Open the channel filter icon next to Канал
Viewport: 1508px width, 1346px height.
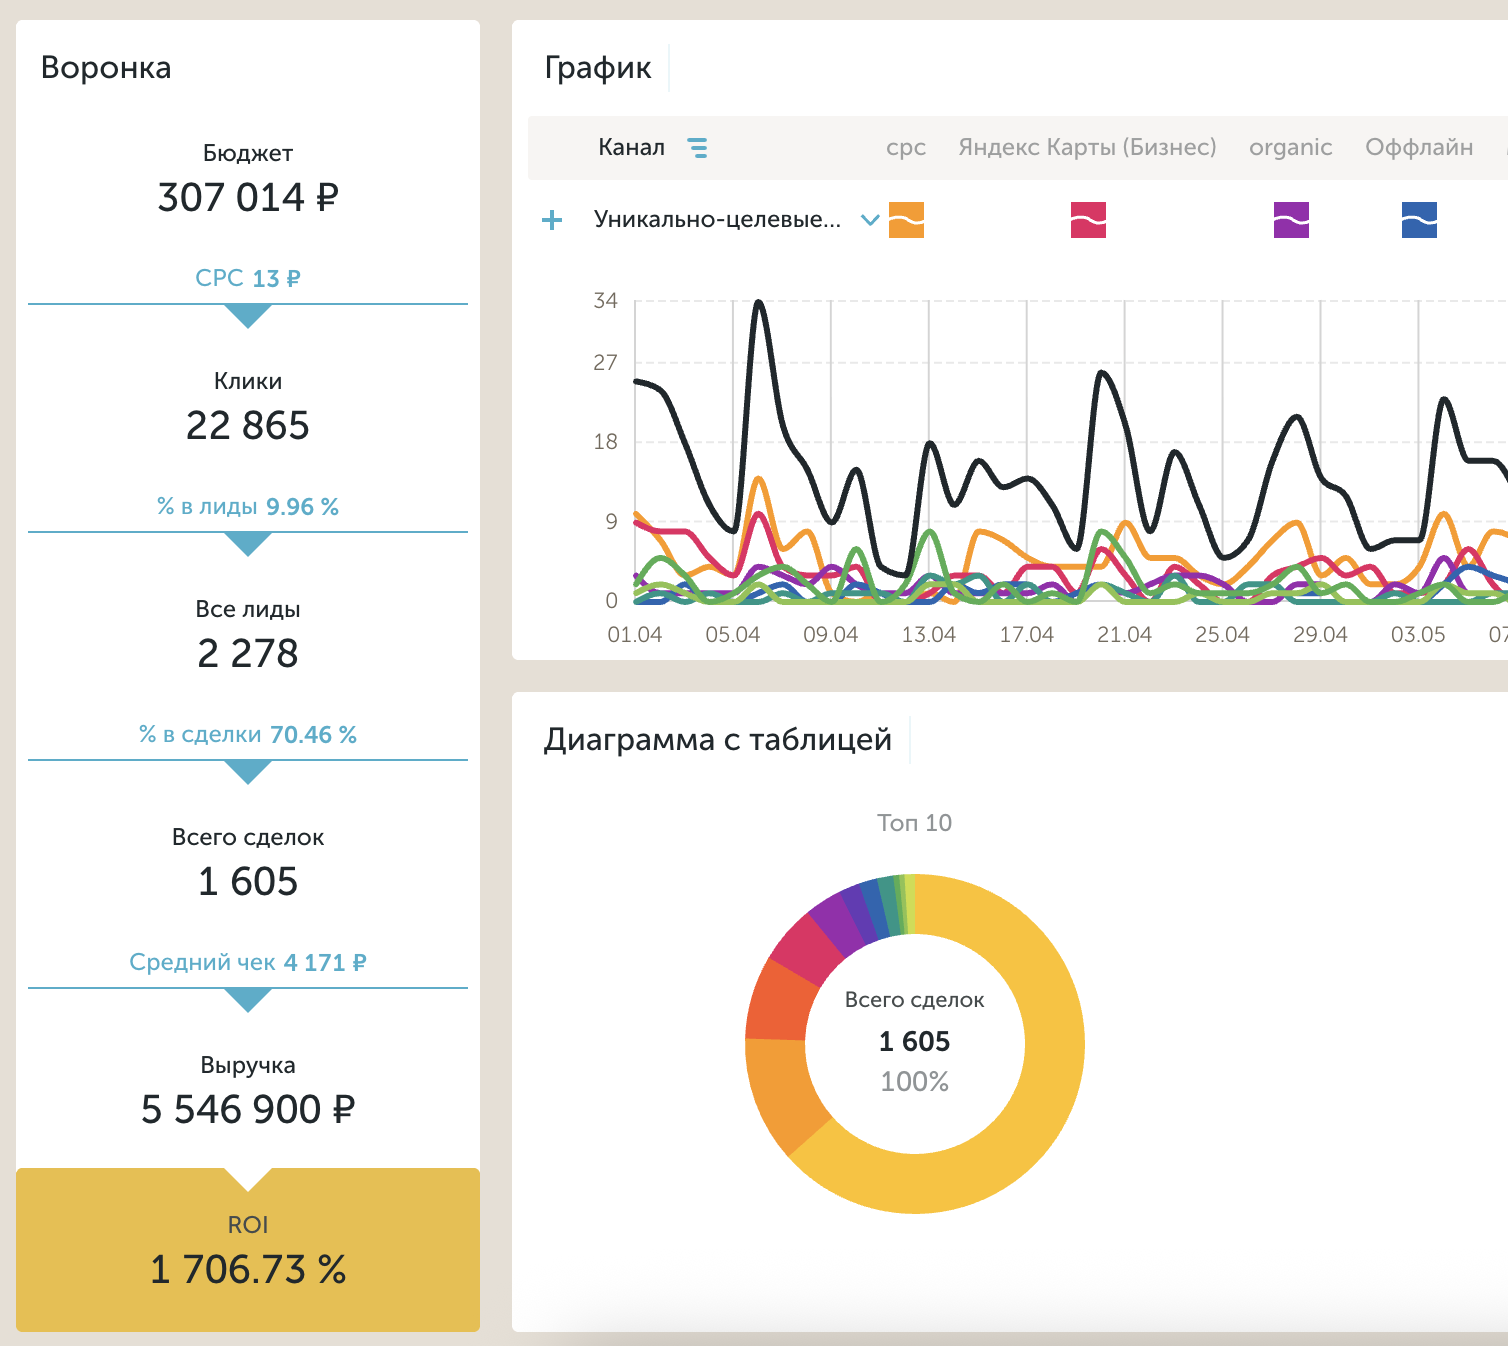pos(698,148)
